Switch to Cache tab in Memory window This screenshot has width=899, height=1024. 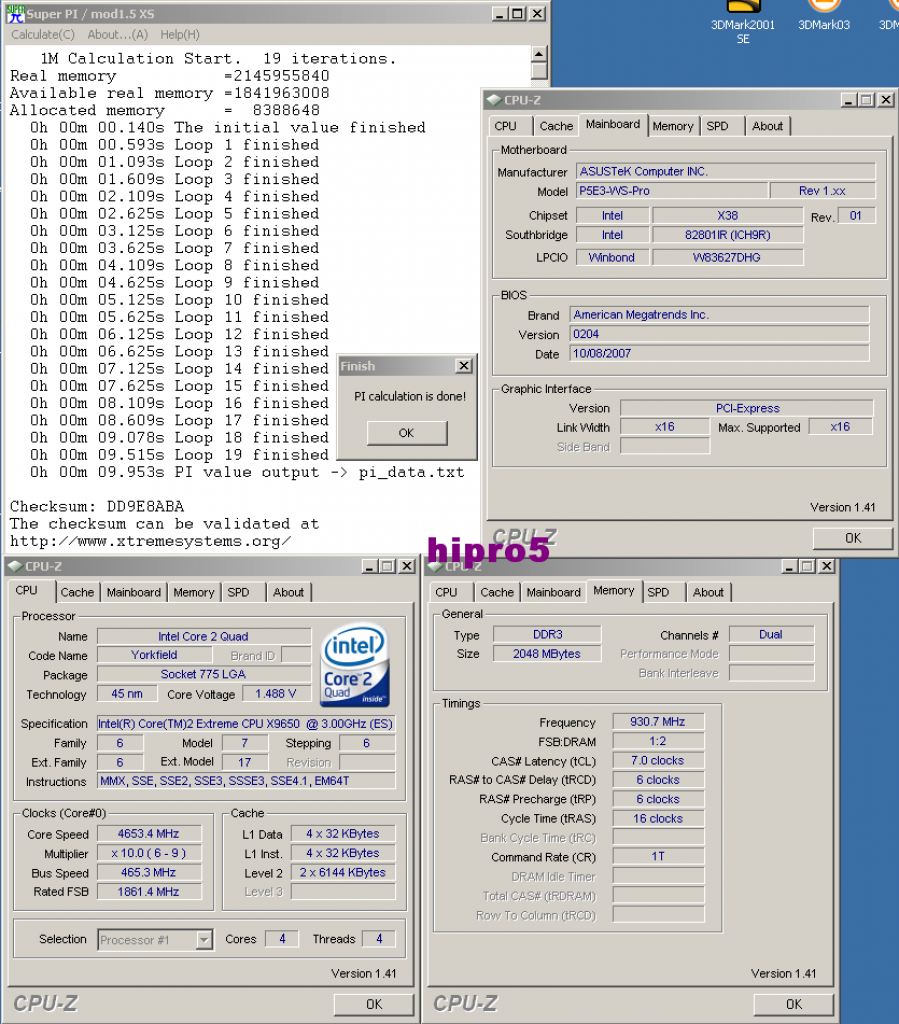(x=497, y=592)
